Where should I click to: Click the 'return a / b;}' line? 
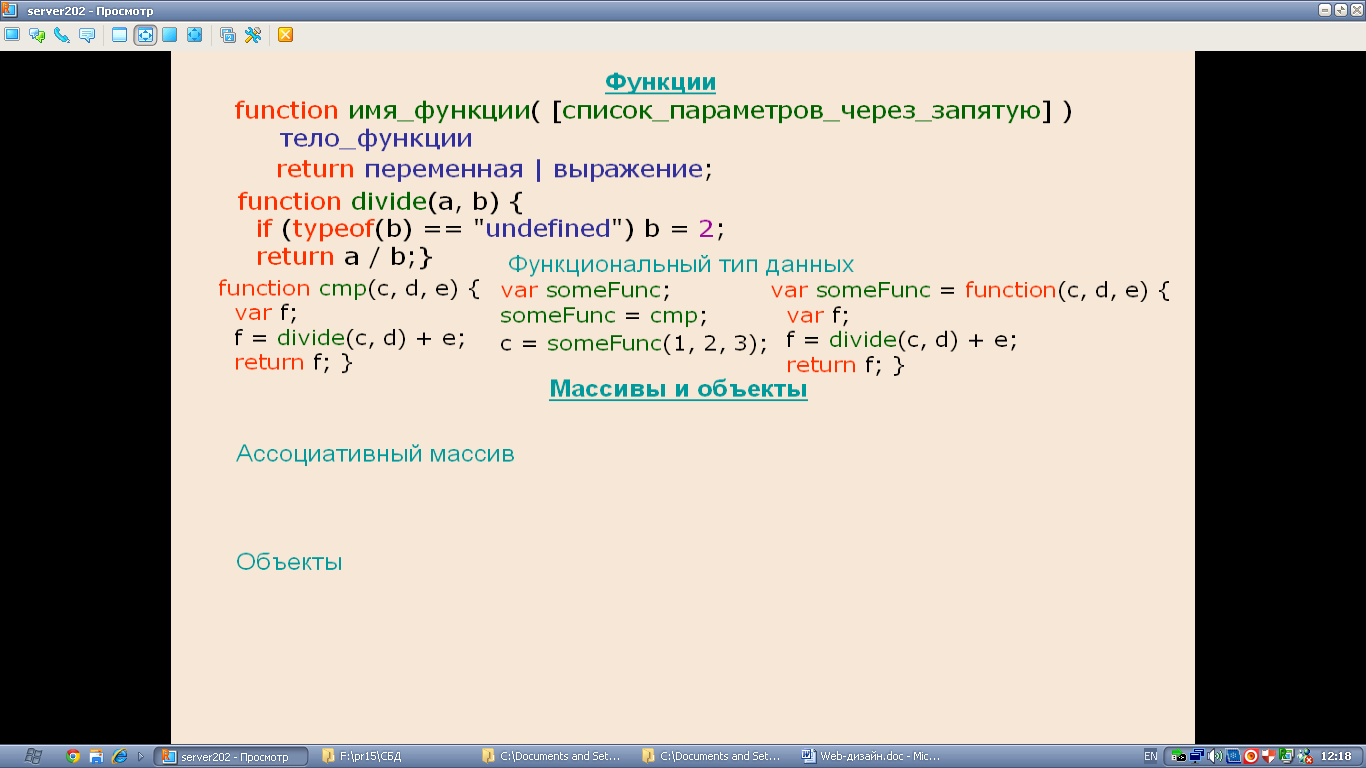[344, 257]
